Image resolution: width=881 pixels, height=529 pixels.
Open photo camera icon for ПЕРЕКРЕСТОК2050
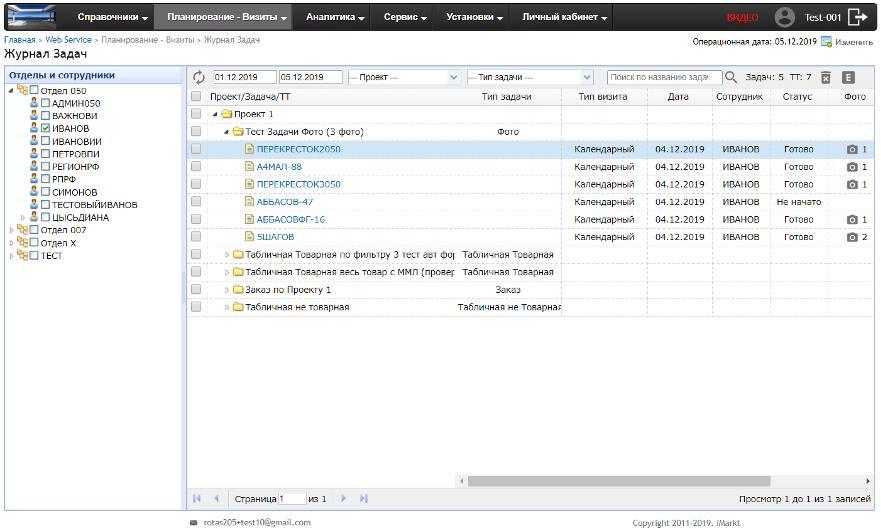click(852, 149)
